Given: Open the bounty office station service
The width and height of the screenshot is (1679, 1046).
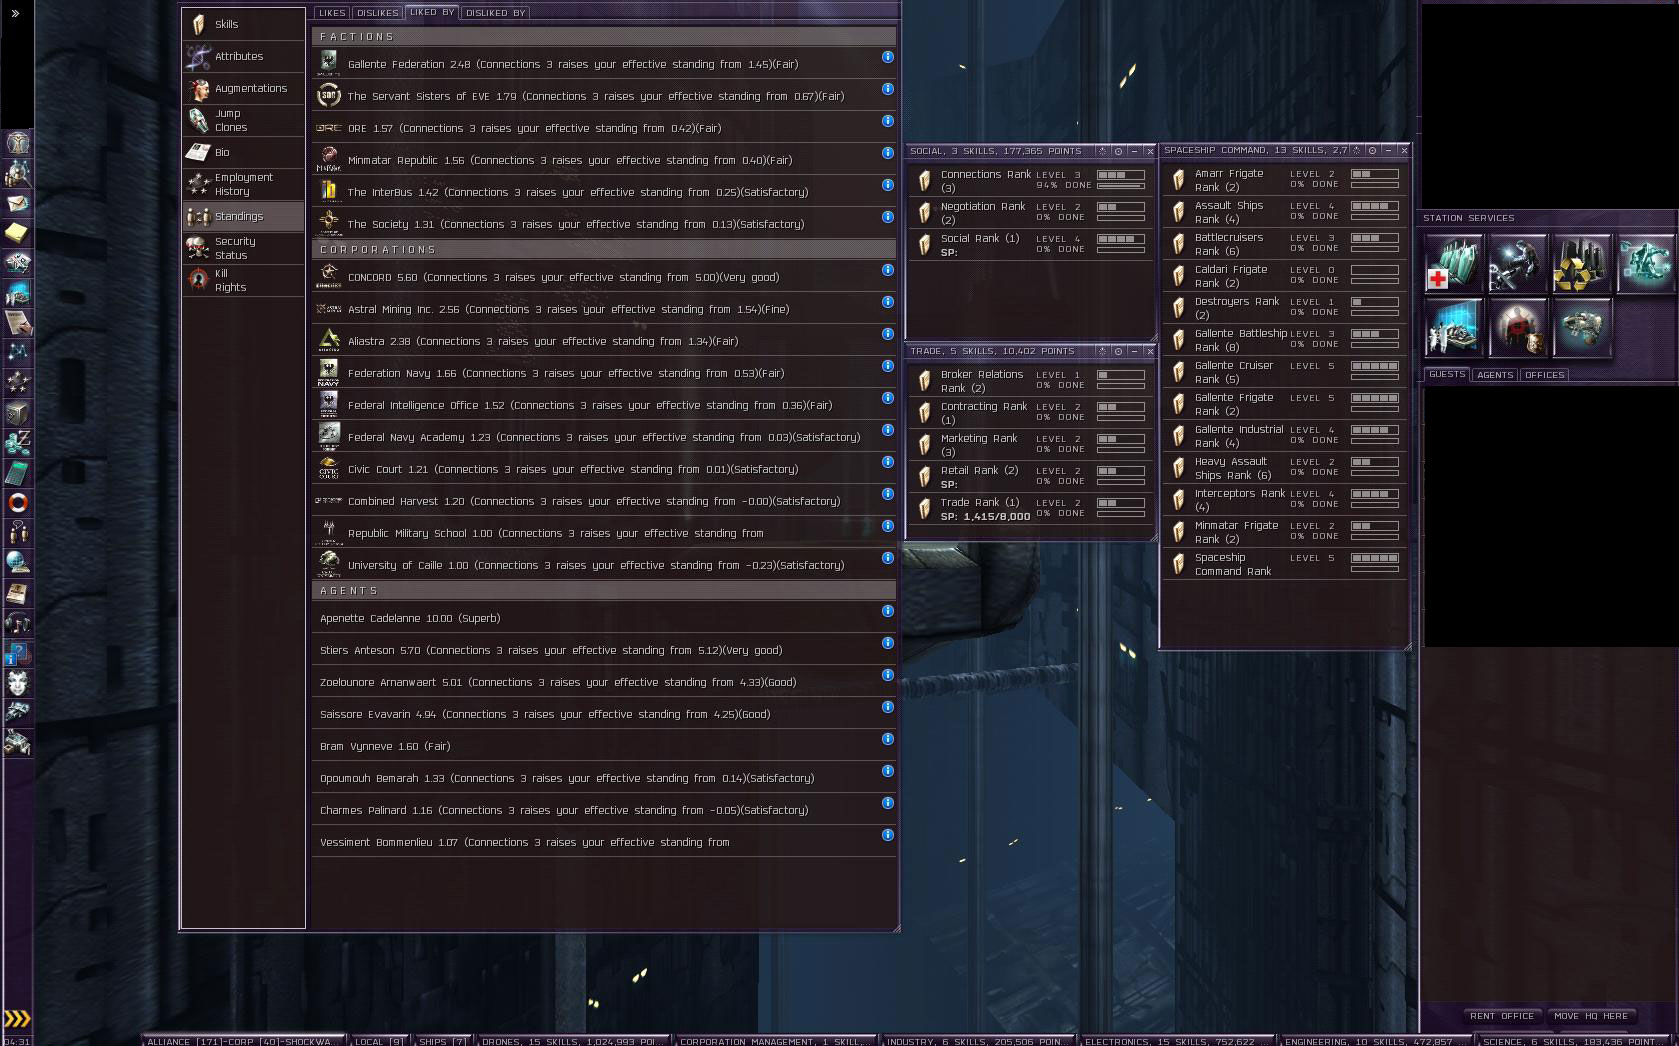Looking at the screenshot, I should tap(1518, 327).
